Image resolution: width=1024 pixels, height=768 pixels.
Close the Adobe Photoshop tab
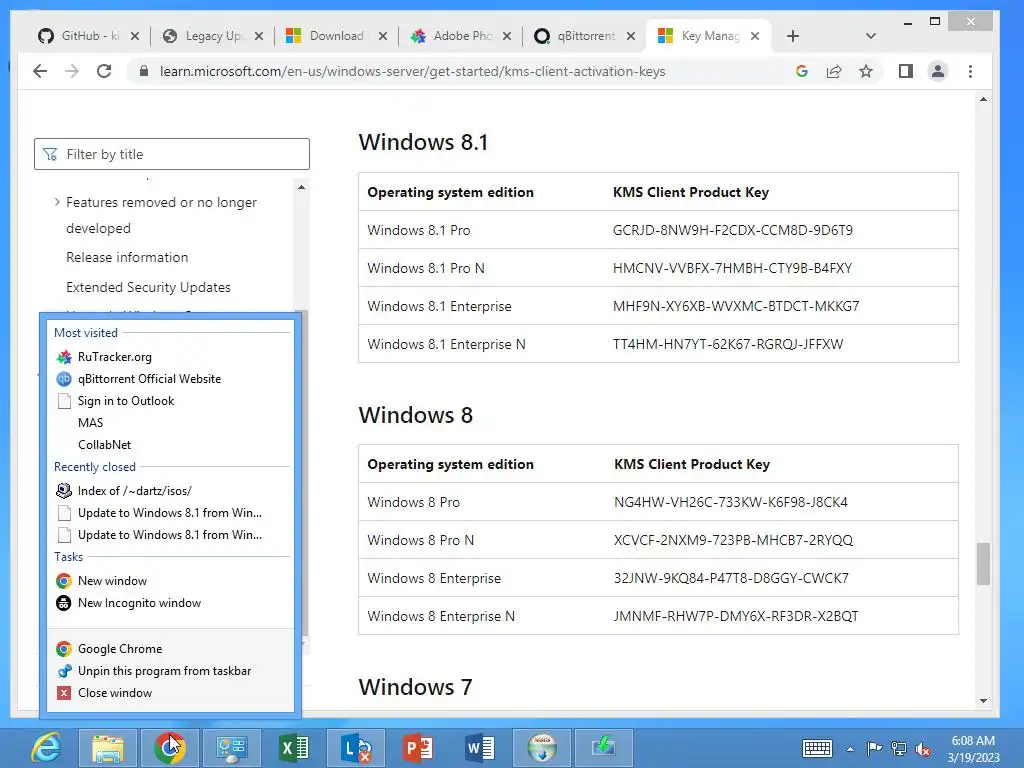click(x=507, y=36)
